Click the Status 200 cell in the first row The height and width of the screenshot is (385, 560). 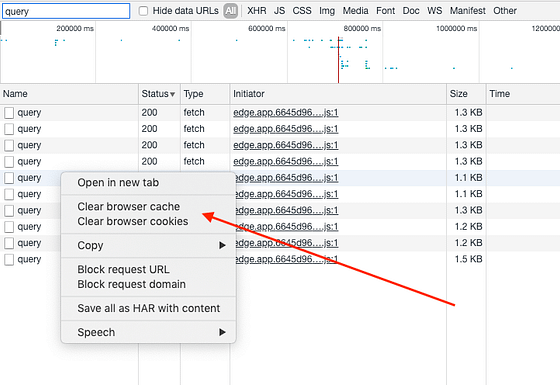tap(159, 113)
